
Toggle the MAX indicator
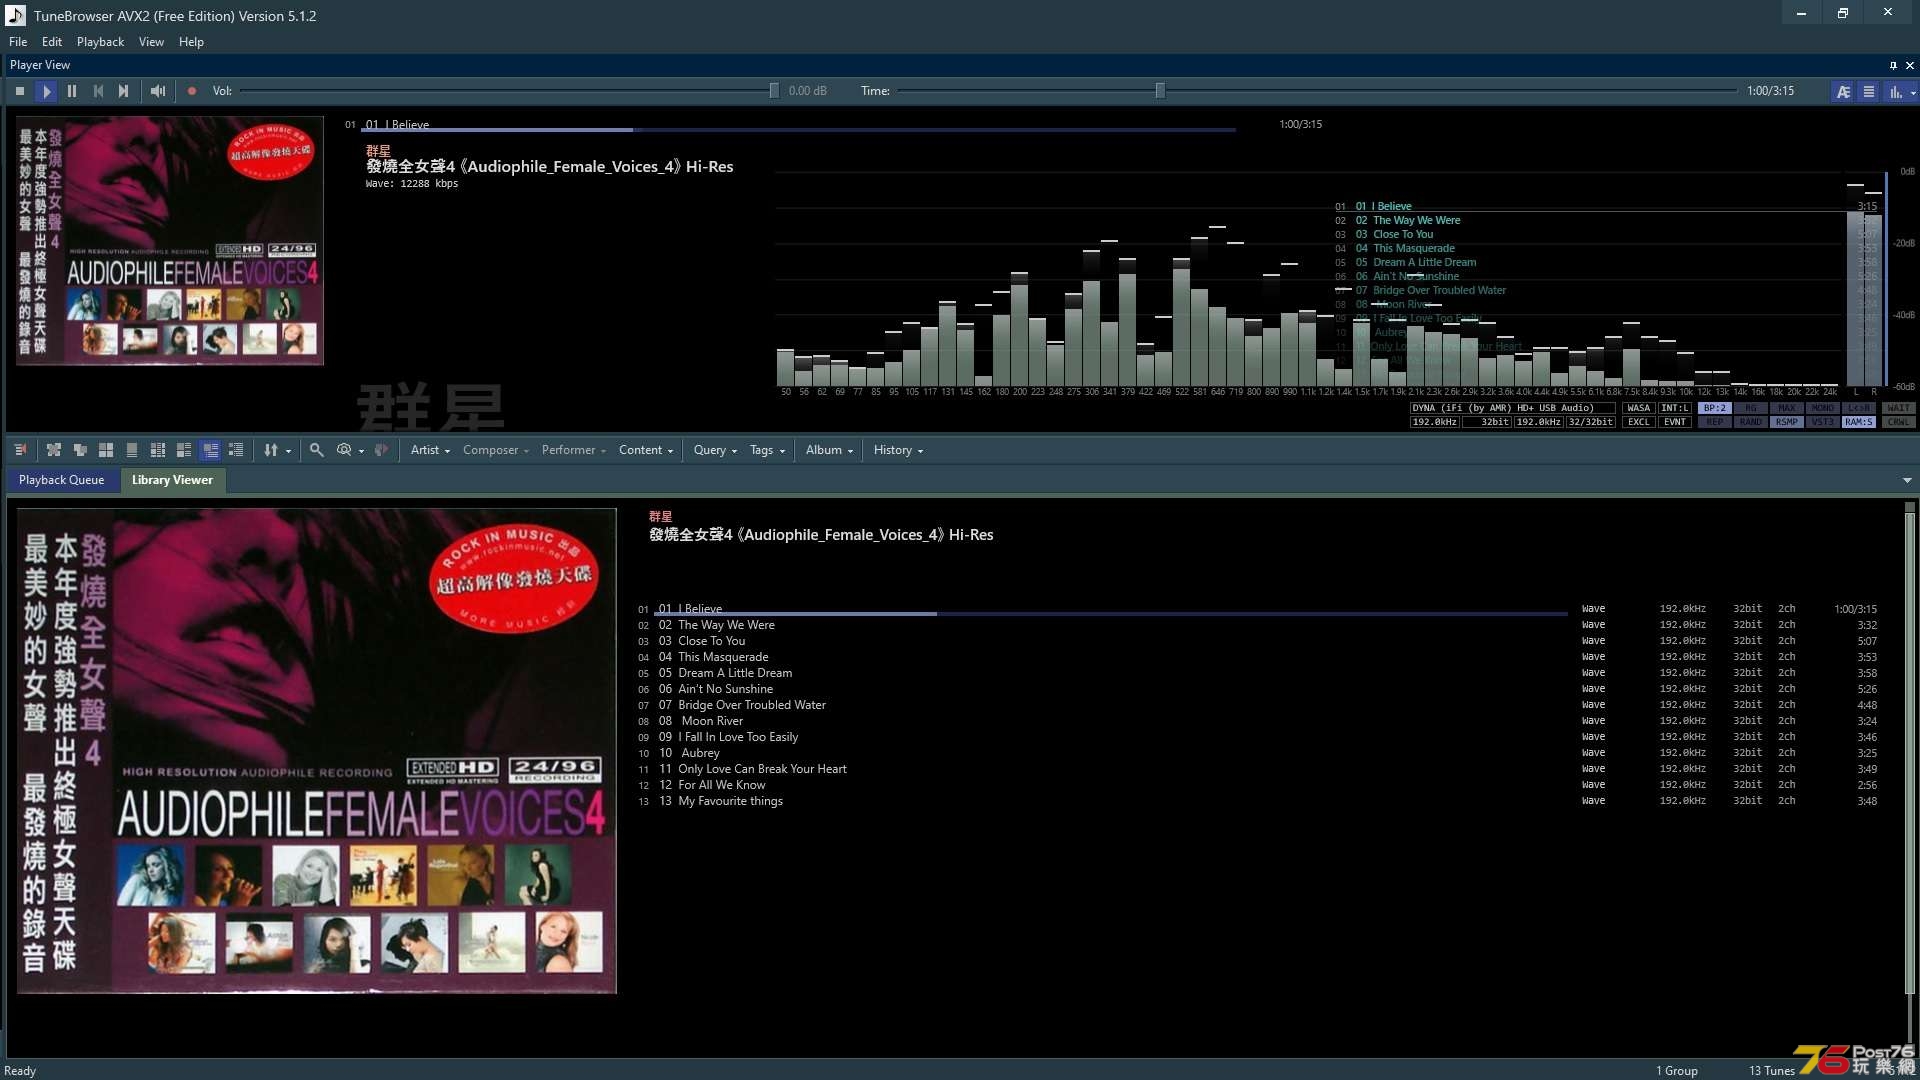point(1787,408)
